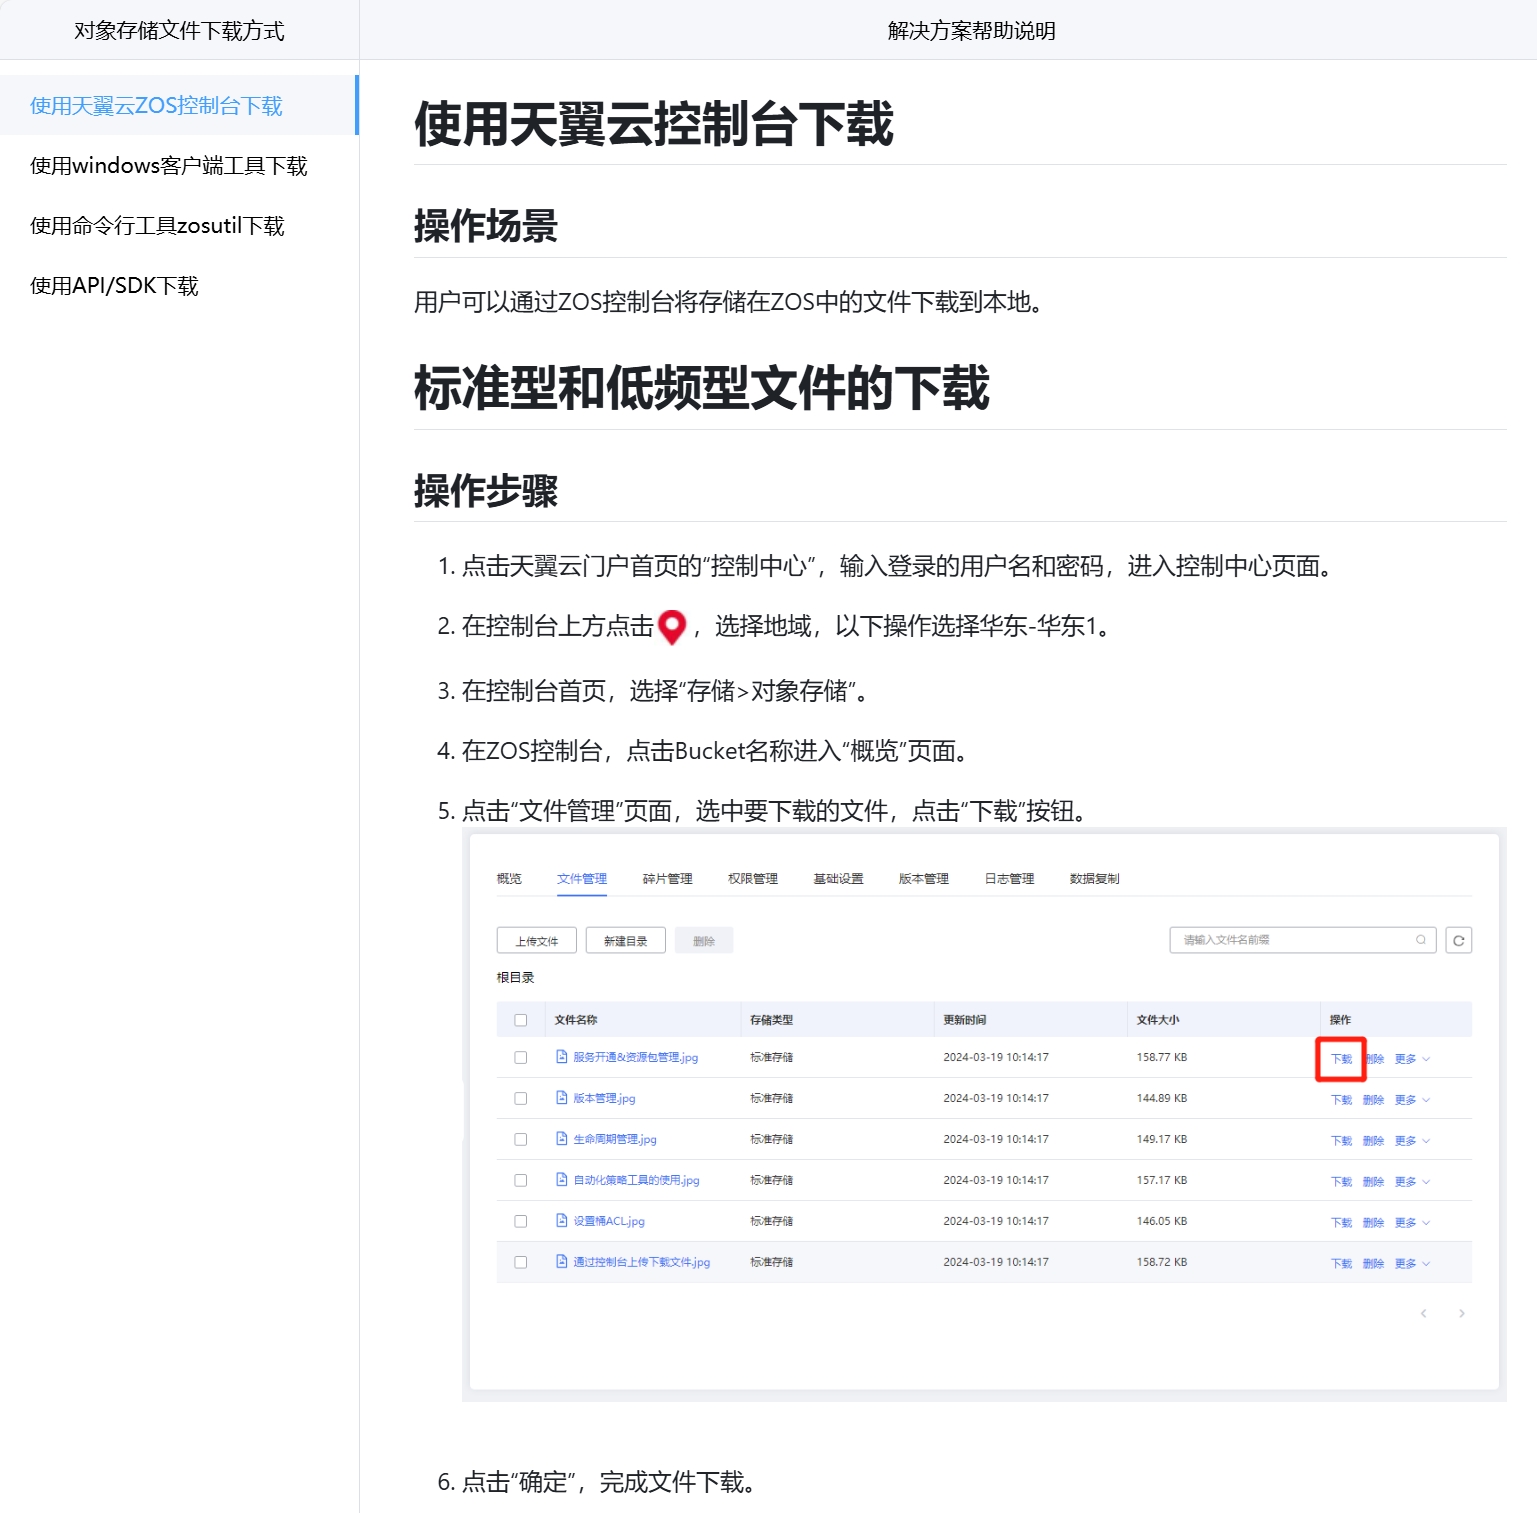Image resolution: width=1537 pixels, height=1513 pixels.
Task: Click the 新建目录 button
Action: click(626, 941)
